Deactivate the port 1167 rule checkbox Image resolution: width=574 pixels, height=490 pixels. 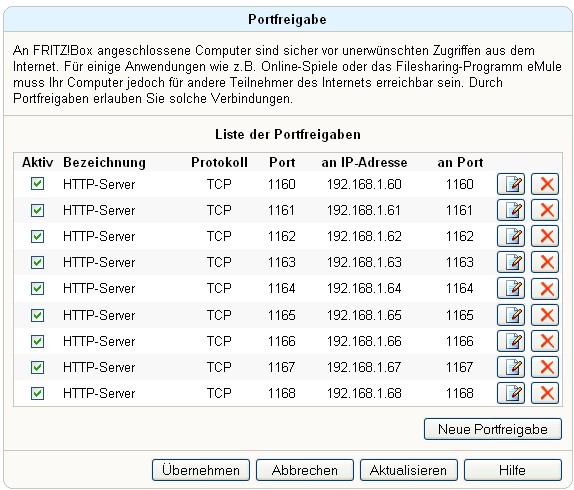[x=37, y=367]
